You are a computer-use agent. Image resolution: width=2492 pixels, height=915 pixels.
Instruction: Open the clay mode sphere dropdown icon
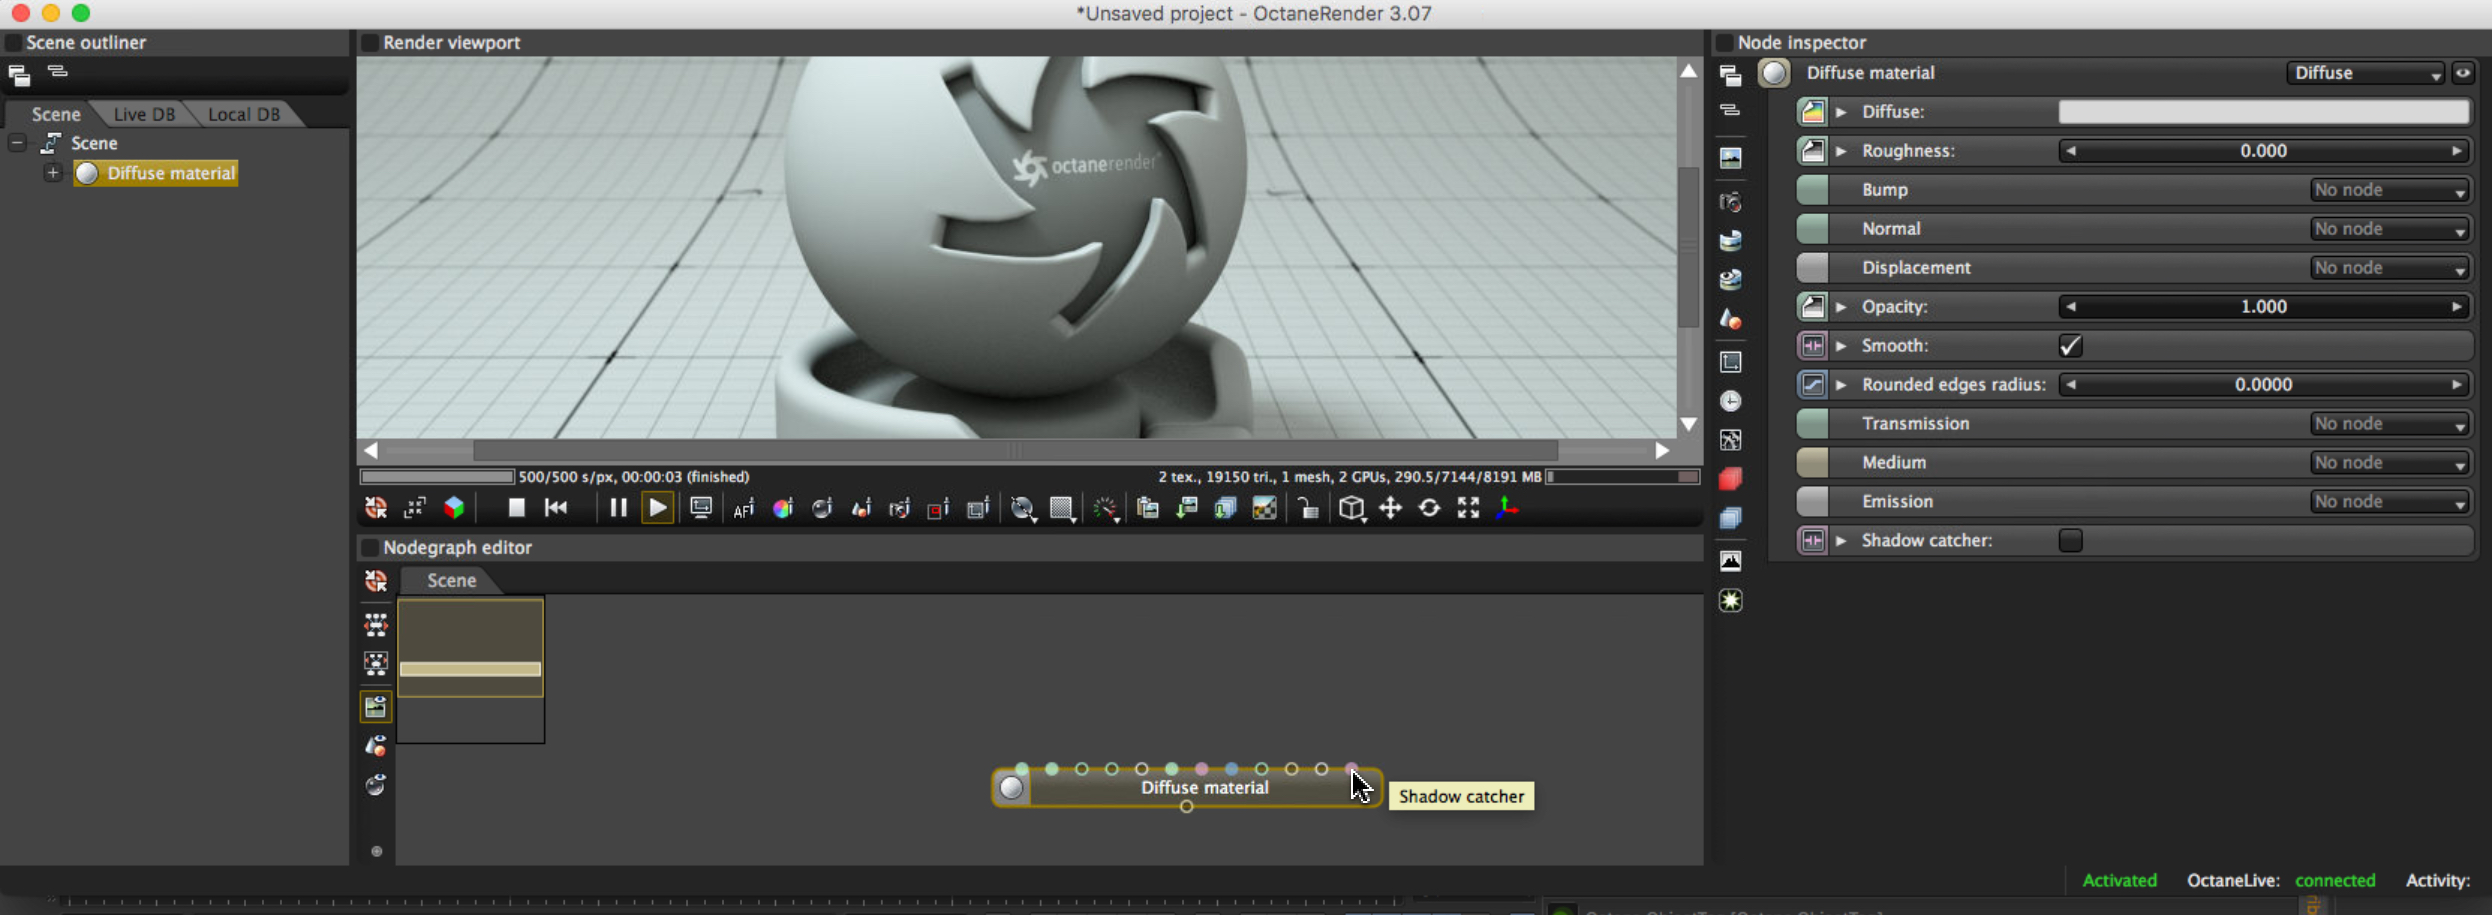click(1023, 509)
